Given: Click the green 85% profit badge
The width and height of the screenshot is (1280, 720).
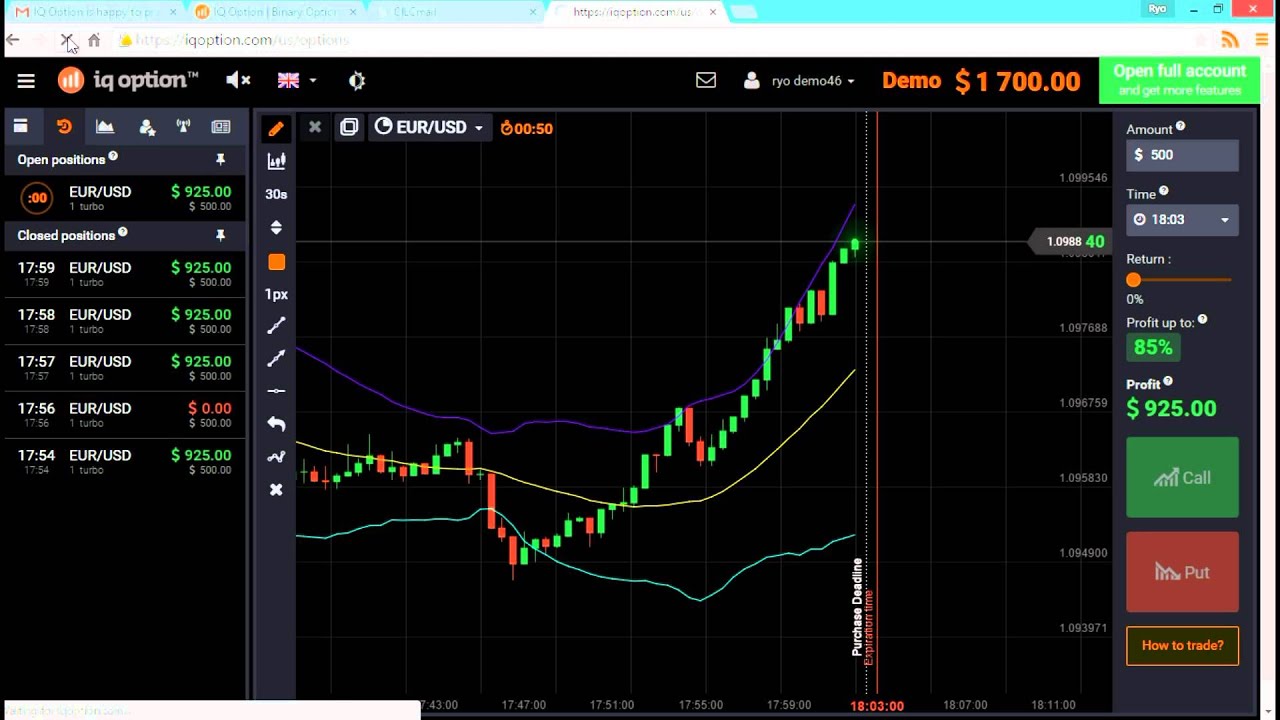Looking at the screenshot, I should pyautogui.click(x=1153, y=347).
